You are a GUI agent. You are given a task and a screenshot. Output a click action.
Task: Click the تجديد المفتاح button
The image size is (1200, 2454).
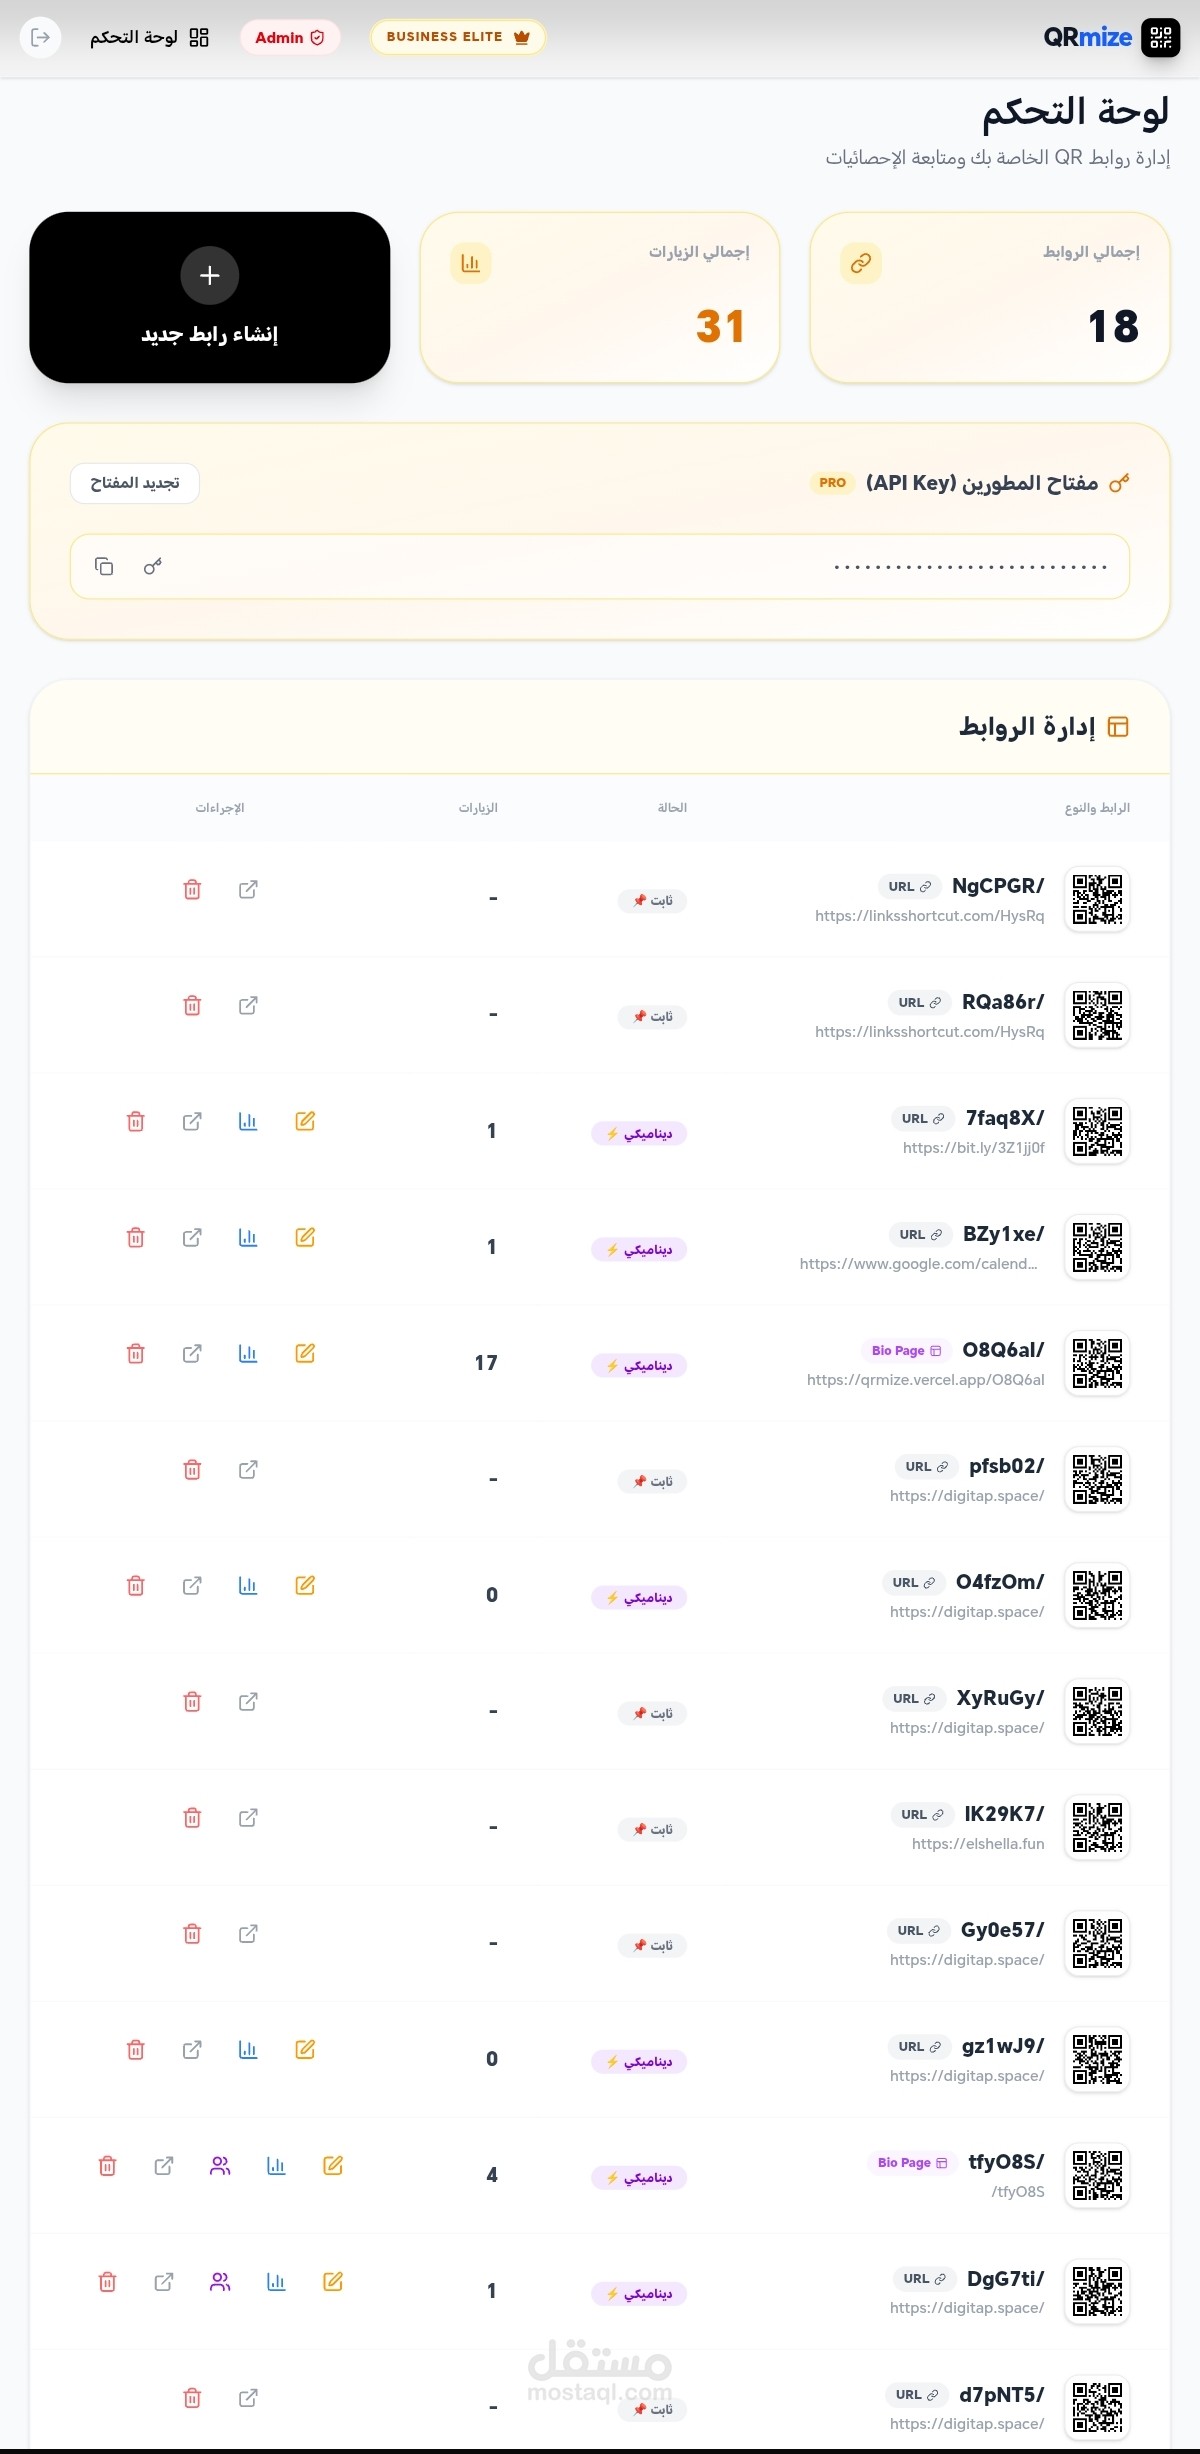pyautogui.click(x=135, y=484)
